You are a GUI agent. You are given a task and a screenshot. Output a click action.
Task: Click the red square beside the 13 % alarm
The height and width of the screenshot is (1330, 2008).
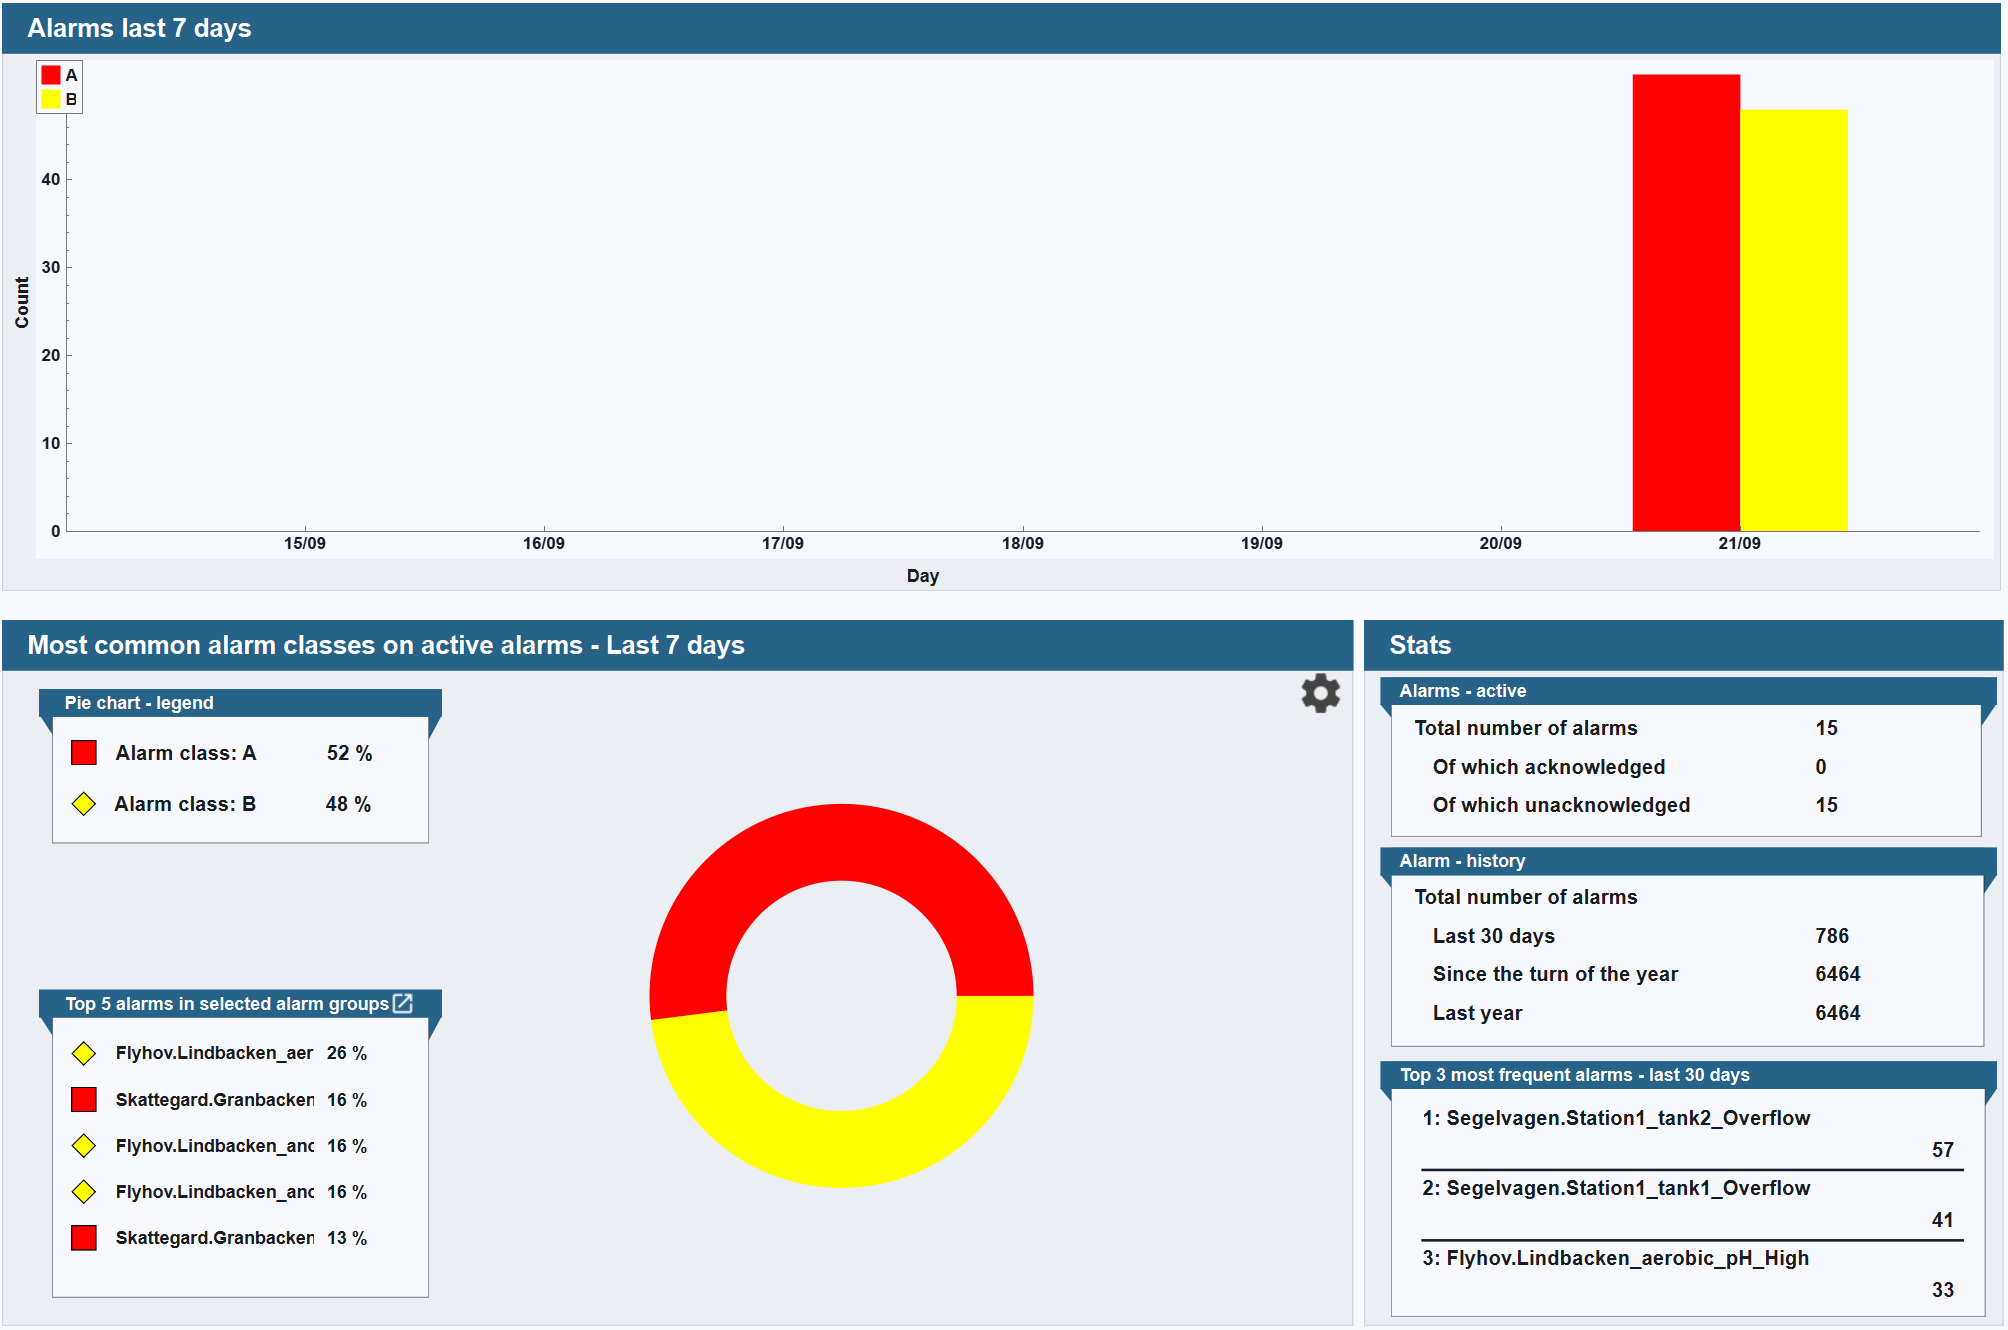click(84, 1238)
